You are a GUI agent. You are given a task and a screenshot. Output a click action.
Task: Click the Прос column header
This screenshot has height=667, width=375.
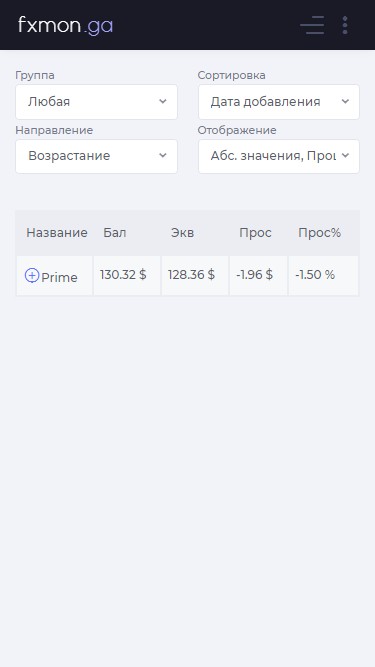tap(255, 233)
